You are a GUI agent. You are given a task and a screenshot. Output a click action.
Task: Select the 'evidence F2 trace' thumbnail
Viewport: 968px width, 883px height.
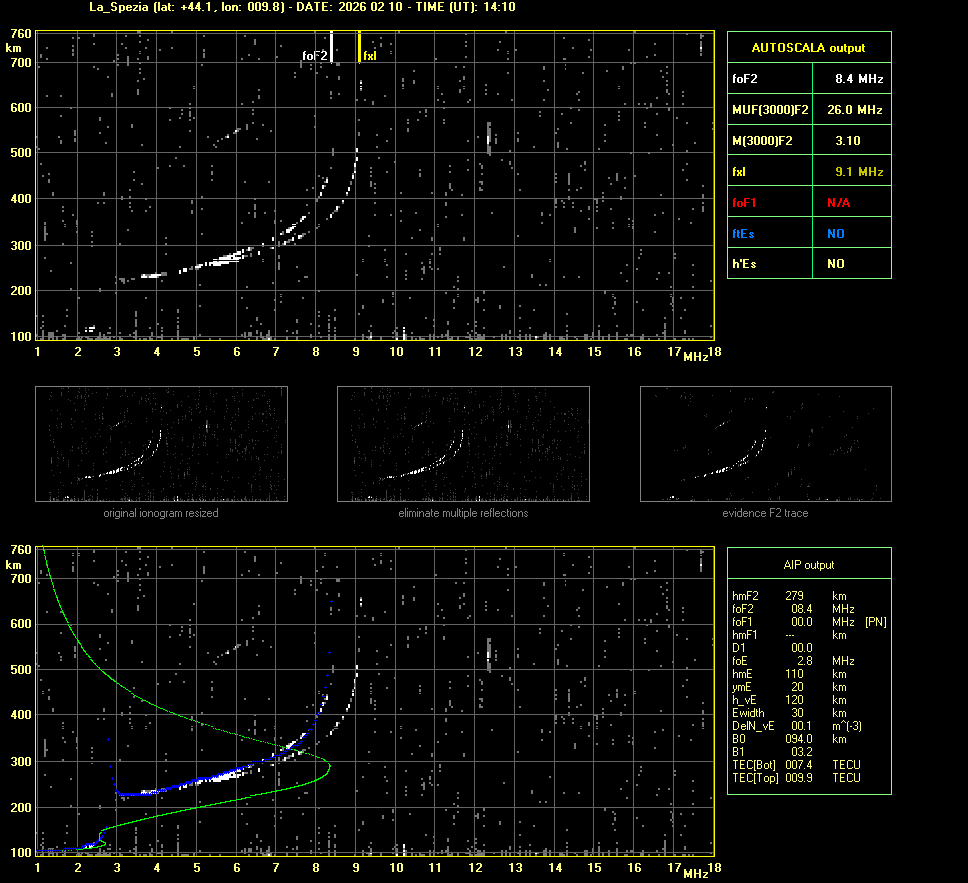[x=765, y=444]
